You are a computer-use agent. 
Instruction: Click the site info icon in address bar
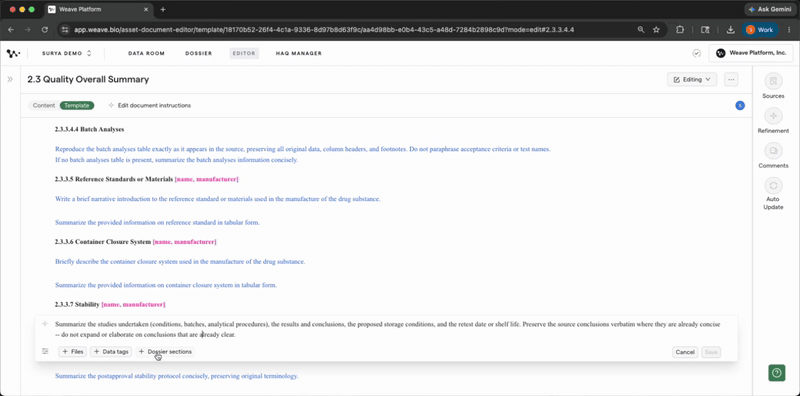coord(65,30)
